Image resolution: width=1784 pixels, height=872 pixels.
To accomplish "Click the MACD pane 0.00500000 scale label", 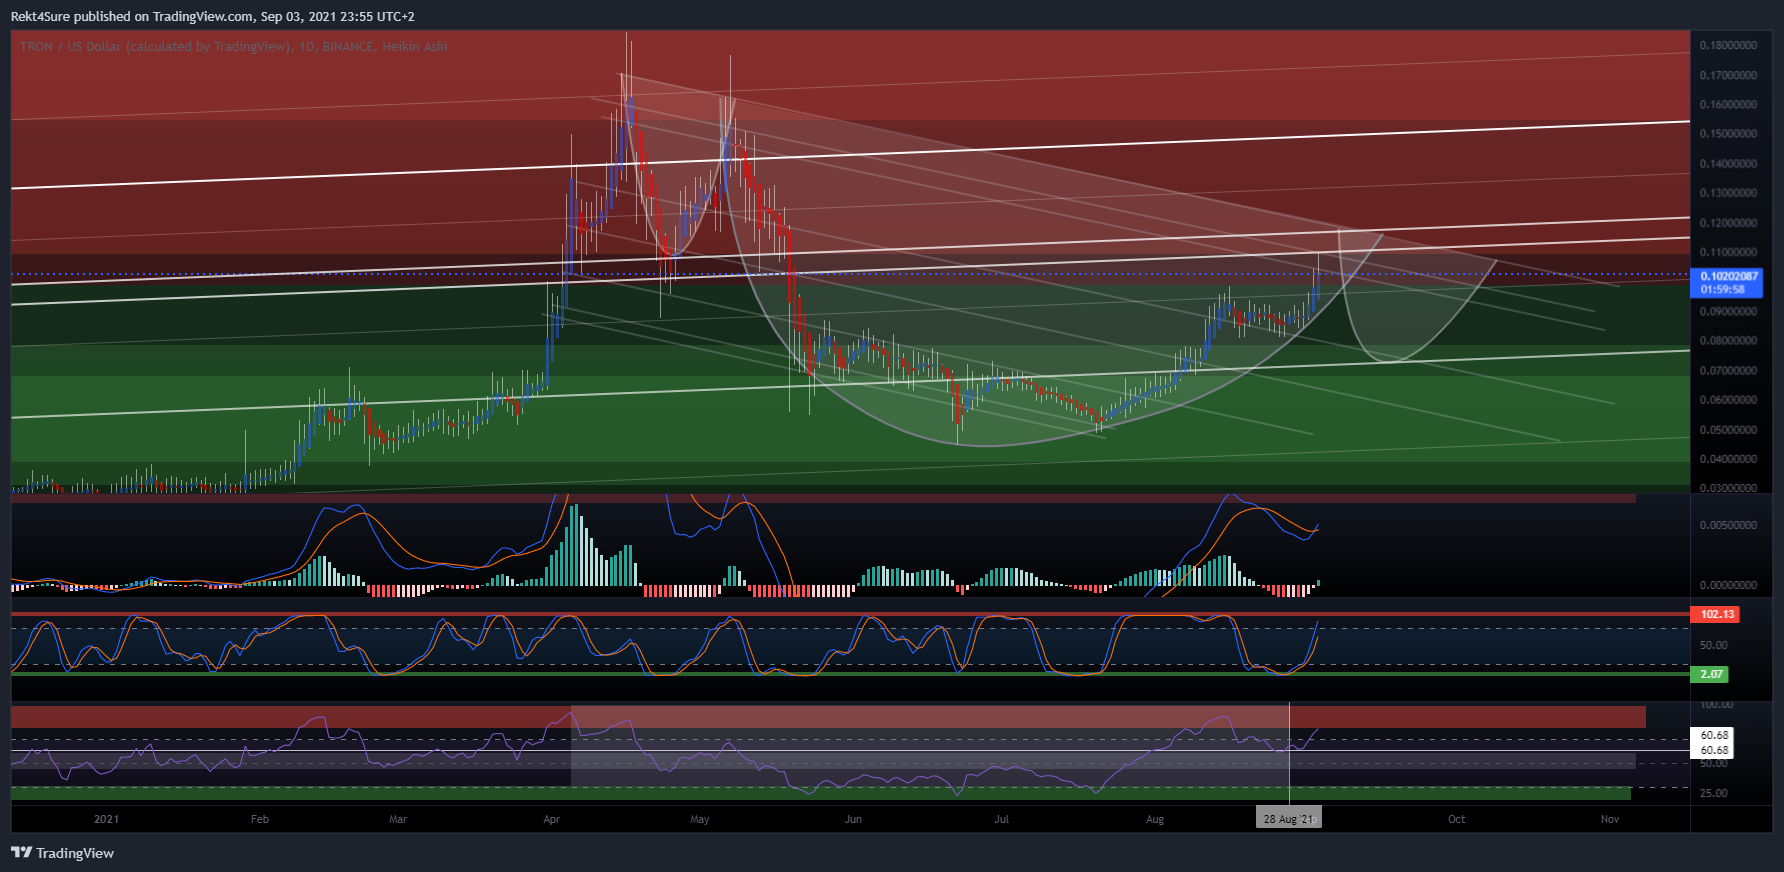I will click(1728, 525).
